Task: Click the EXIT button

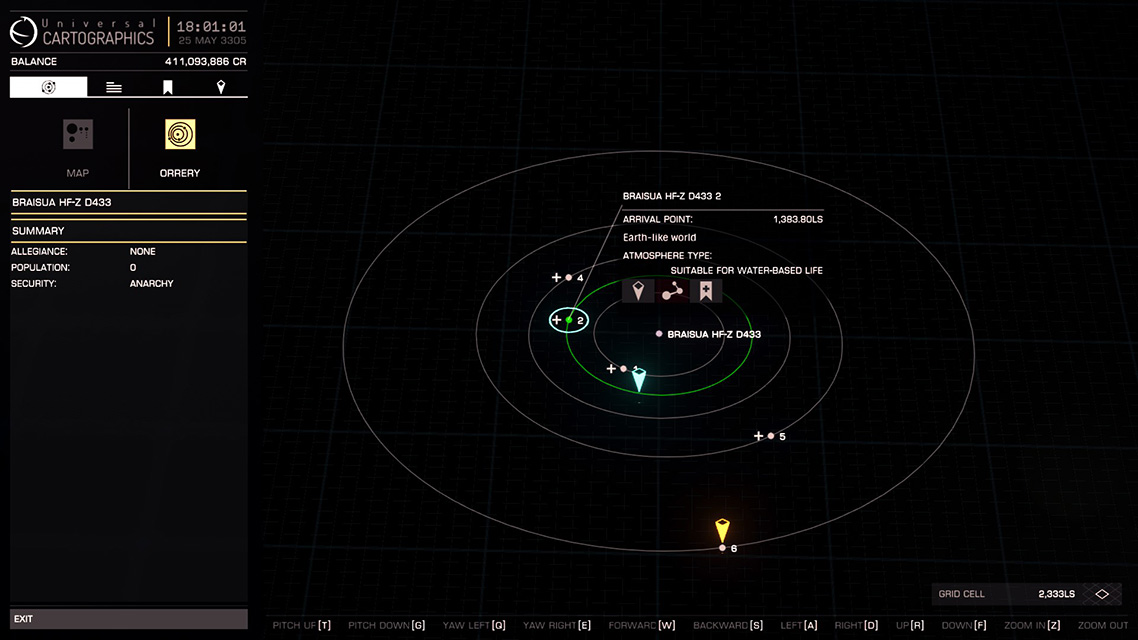Action: pyautogui.click(x=128, y=619)
